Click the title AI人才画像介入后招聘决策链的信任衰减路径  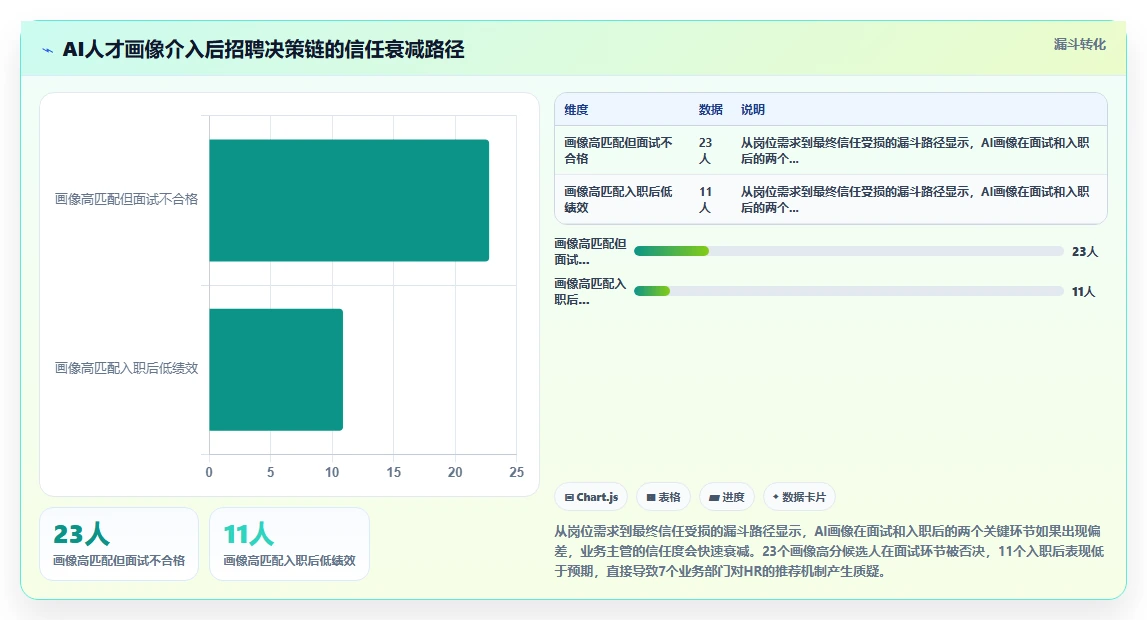point(263,50)
